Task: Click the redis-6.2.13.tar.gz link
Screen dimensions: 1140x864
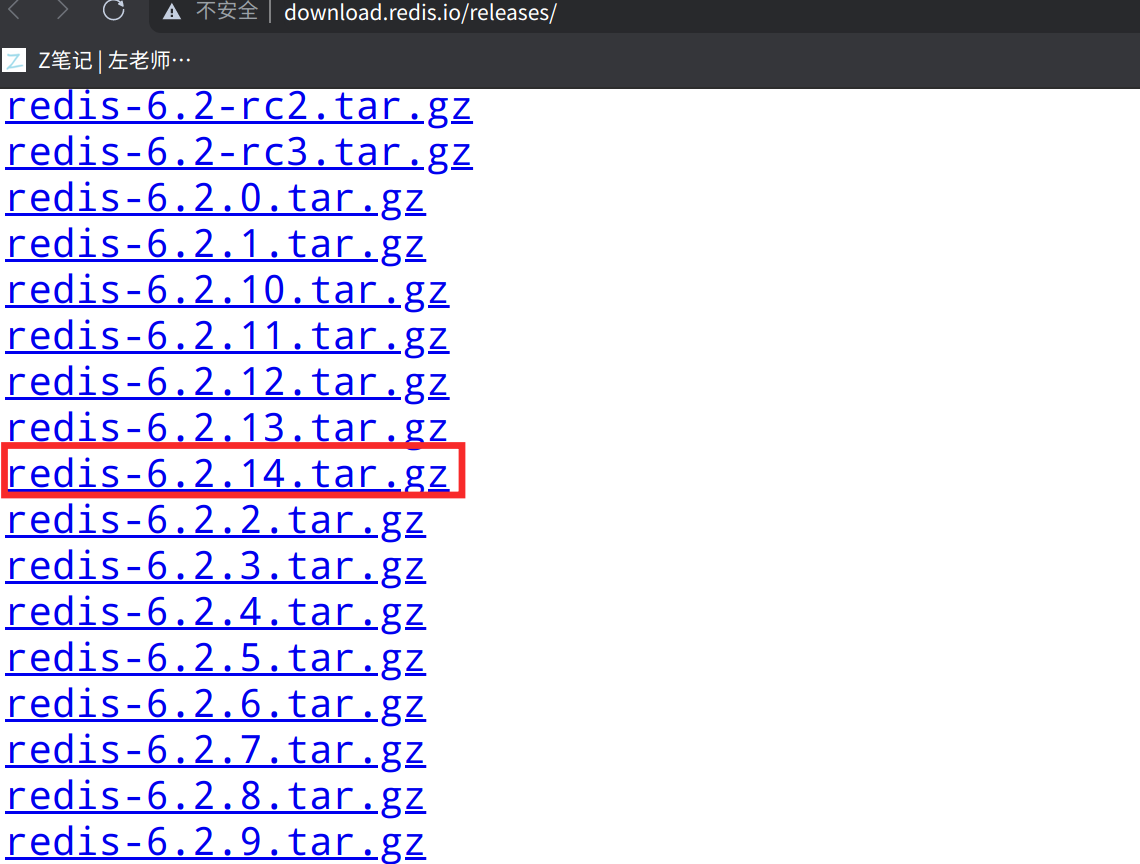Action: [227, 428]
